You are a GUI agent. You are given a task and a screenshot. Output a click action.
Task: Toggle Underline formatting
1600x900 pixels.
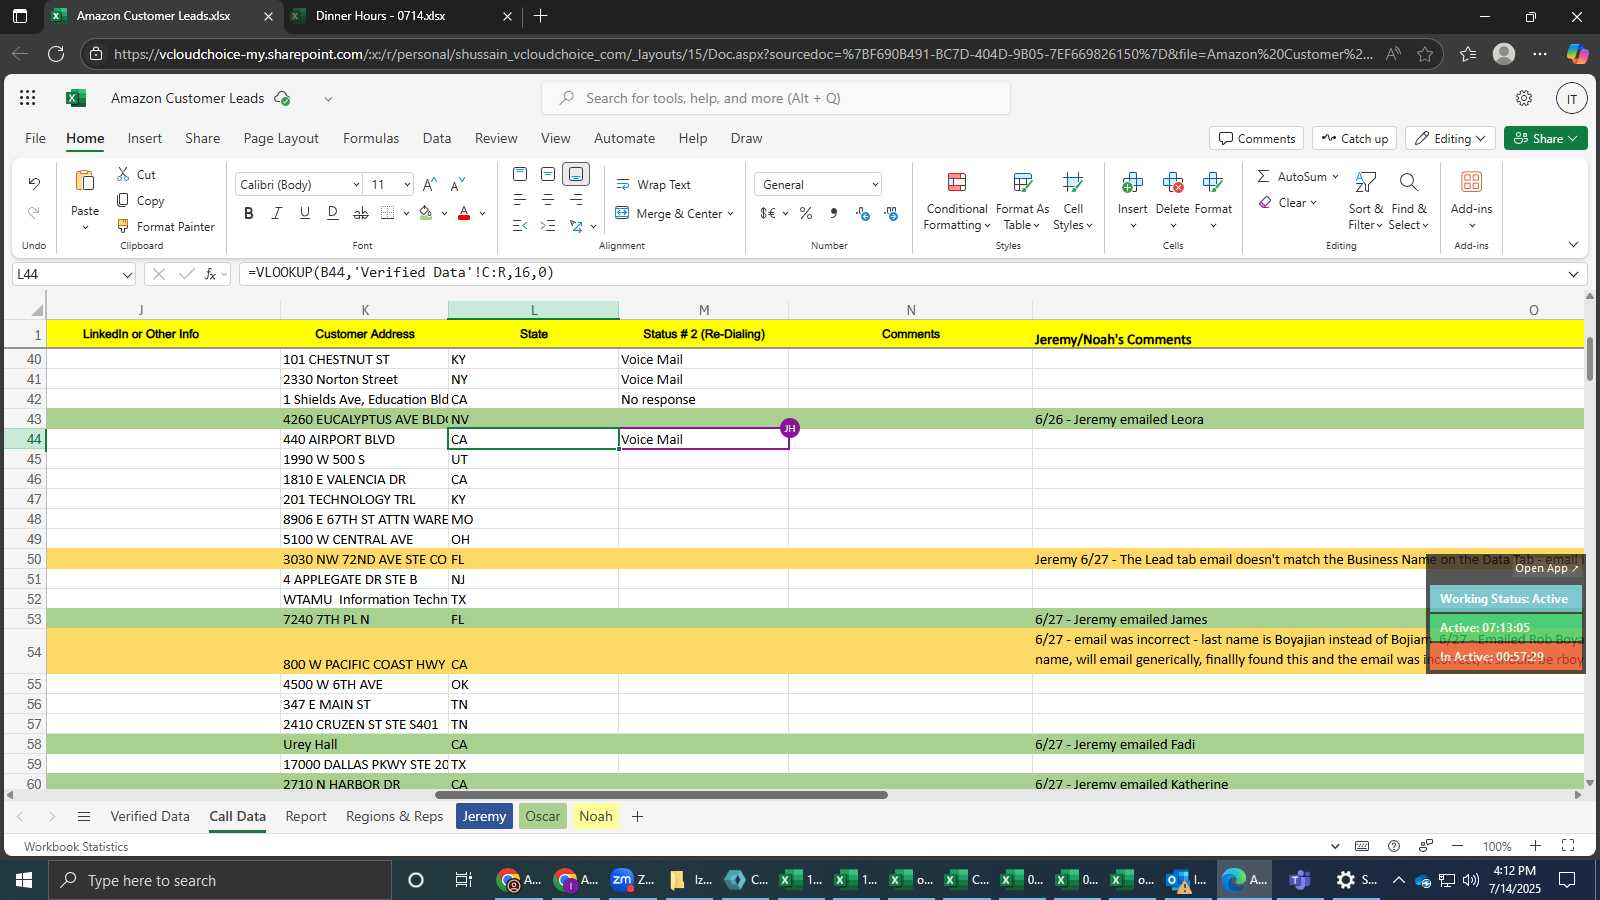[305, 213]
